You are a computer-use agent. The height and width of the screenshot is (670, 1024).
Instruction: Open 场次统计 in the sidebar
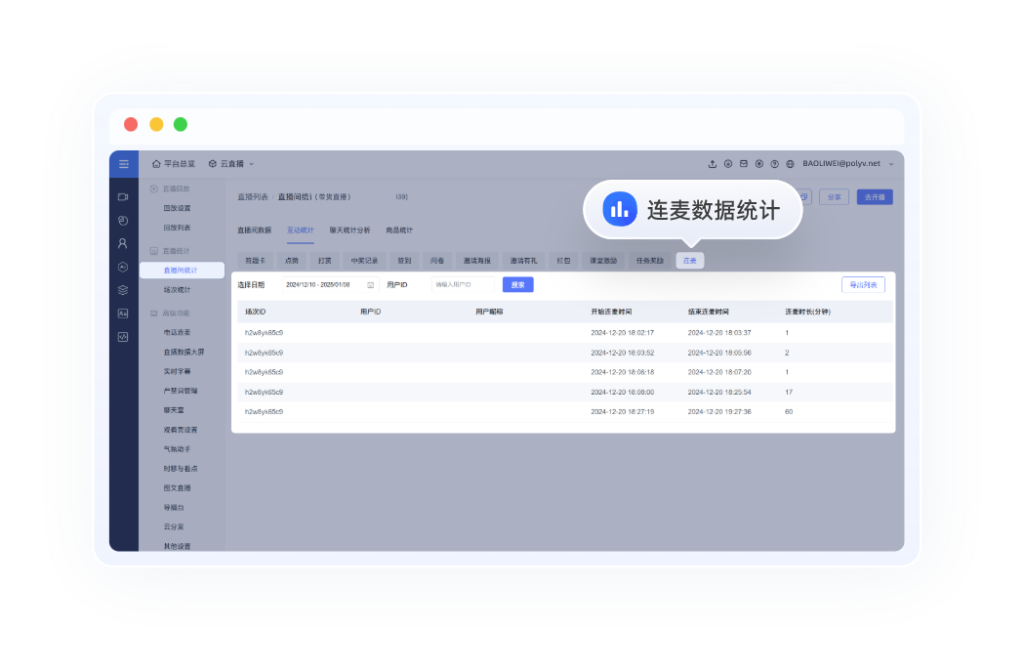[x=176, y=290]
